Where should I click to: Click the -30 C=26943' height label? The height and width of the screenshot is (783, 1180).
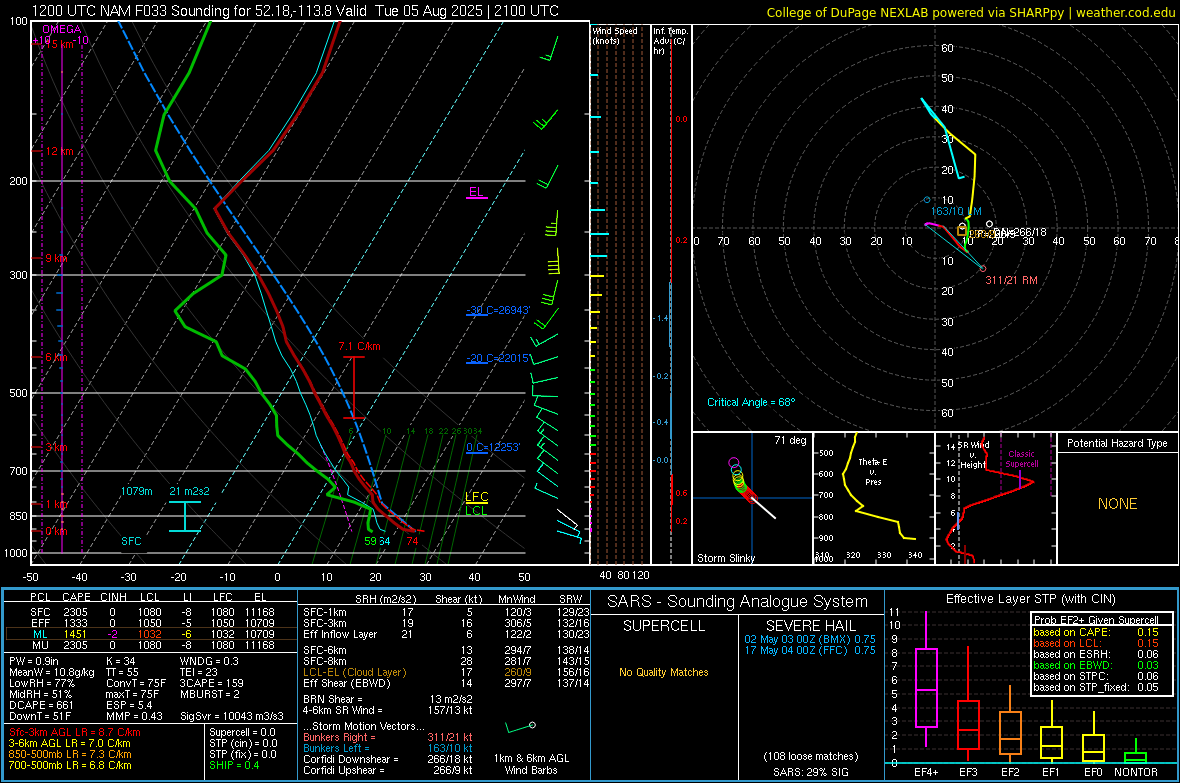coord(498,310)
